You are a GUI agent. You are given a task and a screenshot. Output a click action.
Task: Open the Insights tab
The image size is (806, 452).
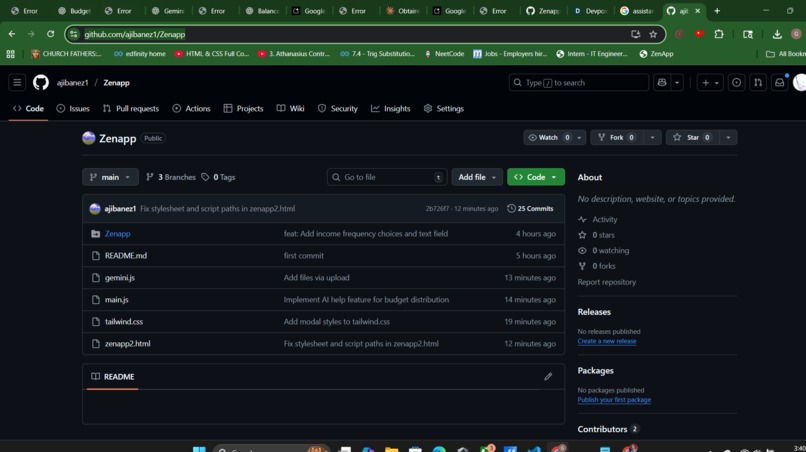pos(391,109)
